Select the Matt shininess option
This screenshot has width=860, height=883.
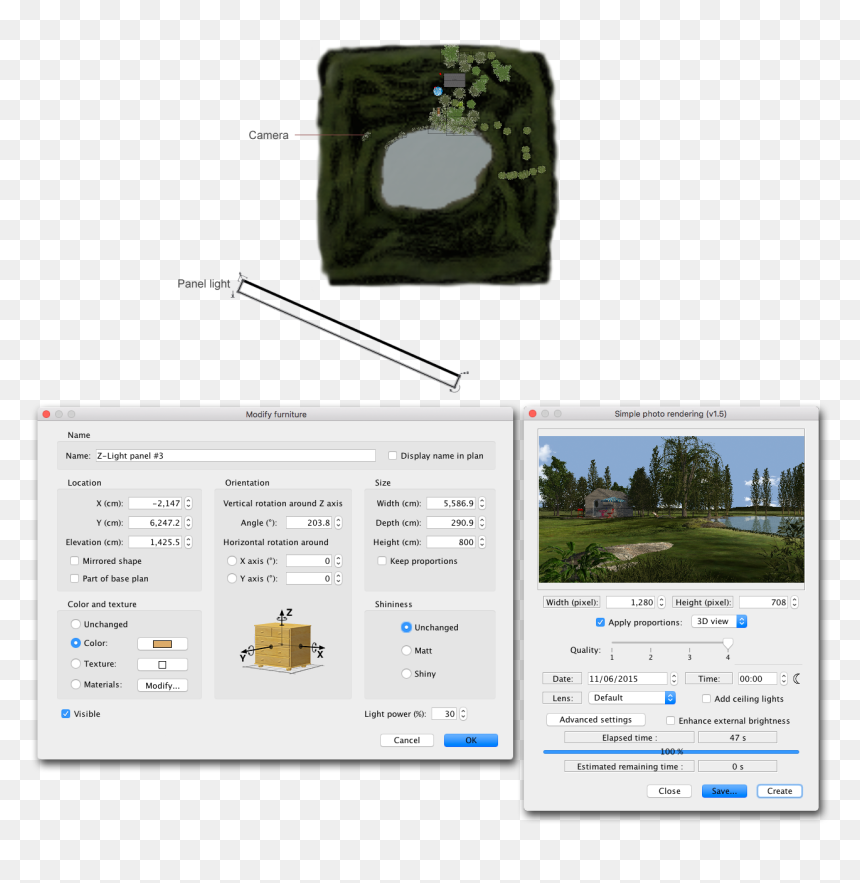(x=406, y=650)
